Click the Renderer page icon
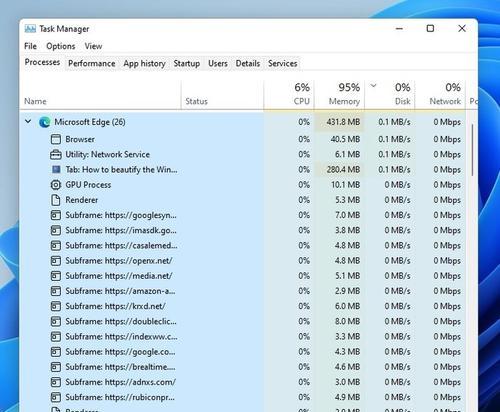The image size is (500, 412). [56, 200]
